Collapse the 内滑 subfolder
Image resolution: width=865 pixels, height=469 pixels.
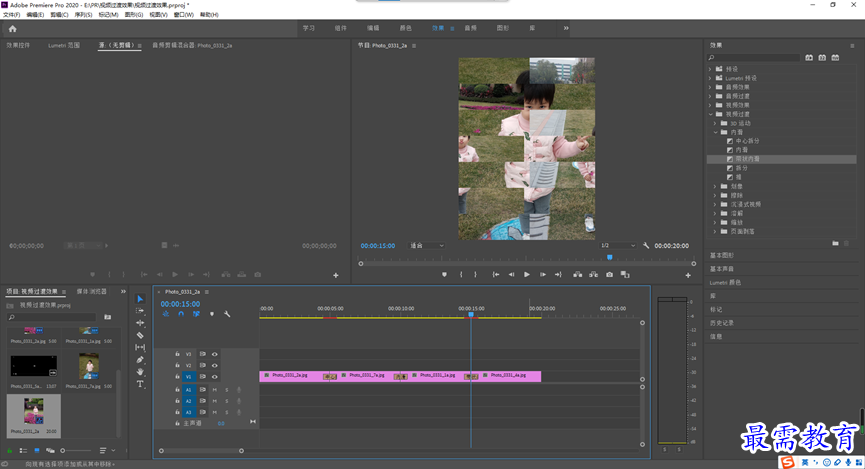click(716, 132)
